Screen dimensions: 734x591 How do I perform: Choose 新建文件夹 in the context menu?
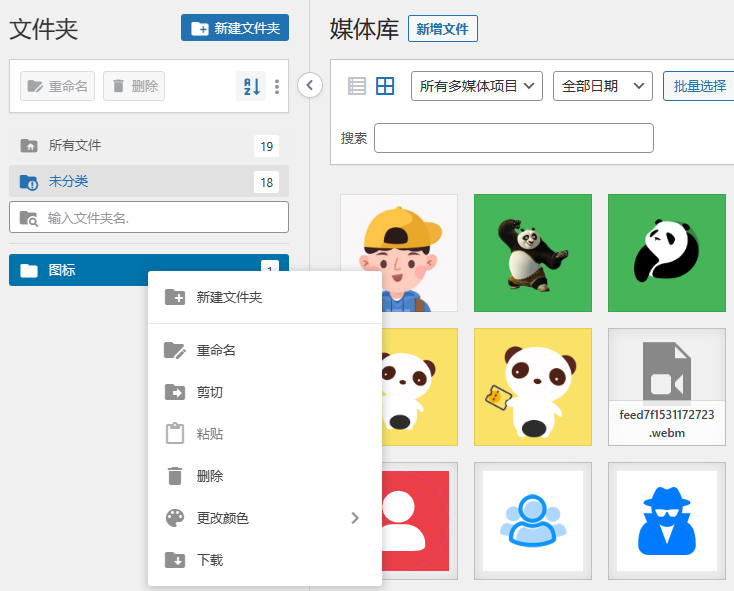[265, 297]
